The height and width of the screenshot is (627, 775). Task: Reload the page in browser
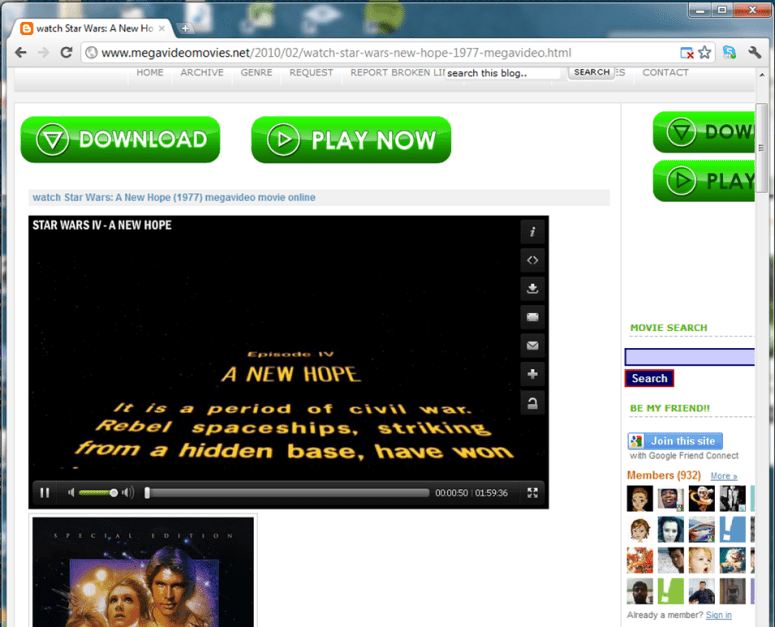coord(66,53)
